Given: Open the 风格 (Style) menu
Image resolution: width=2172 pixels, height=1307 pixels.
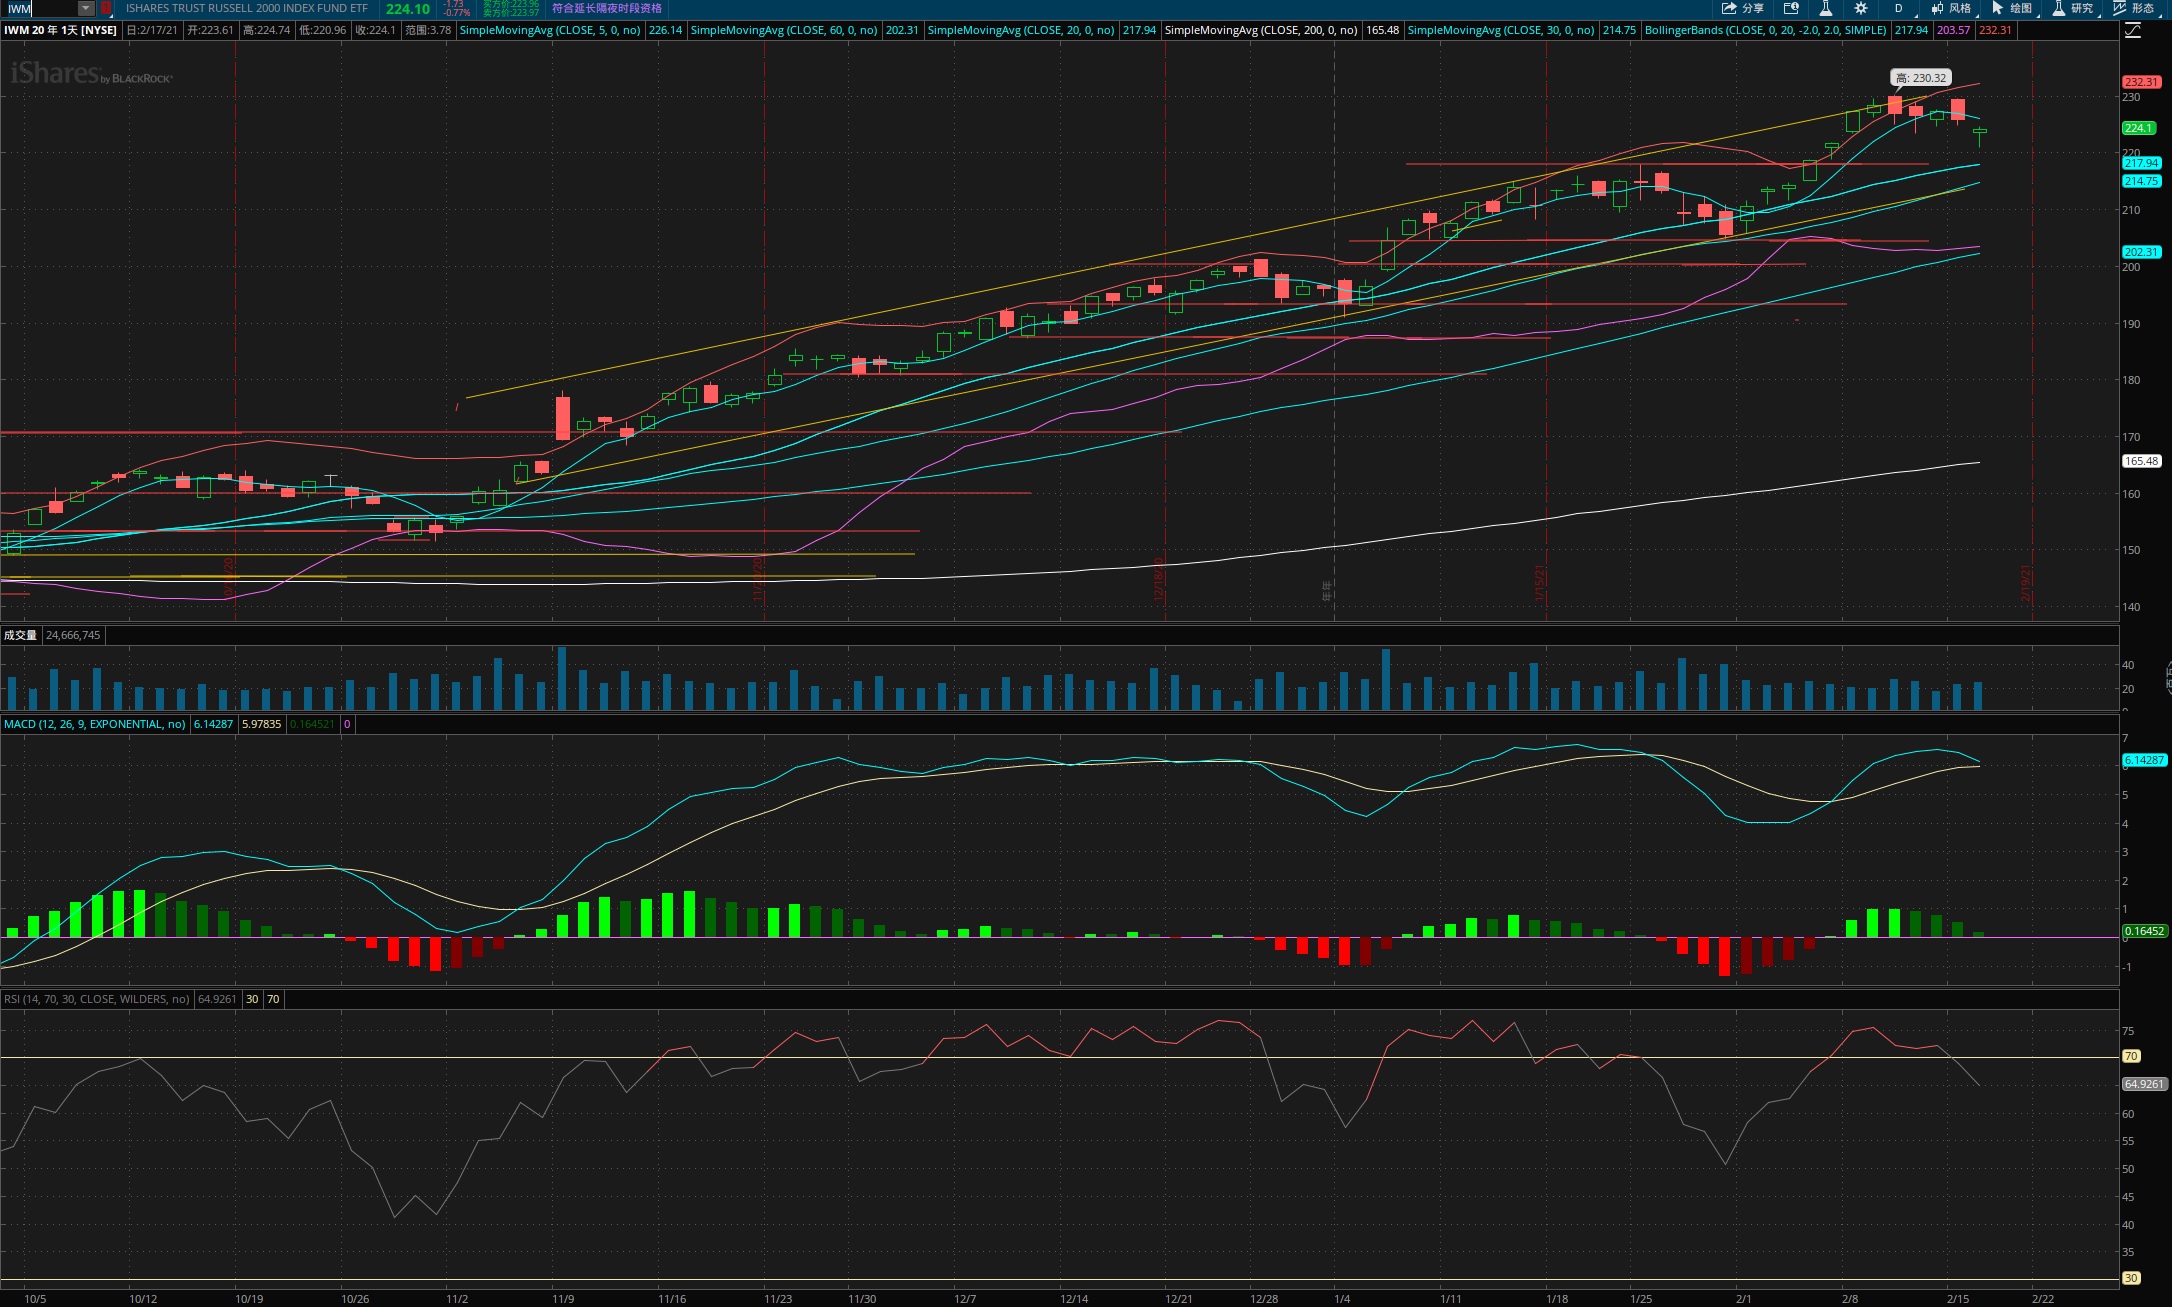Looking at the screenshot, I should tap(1951, 8).
